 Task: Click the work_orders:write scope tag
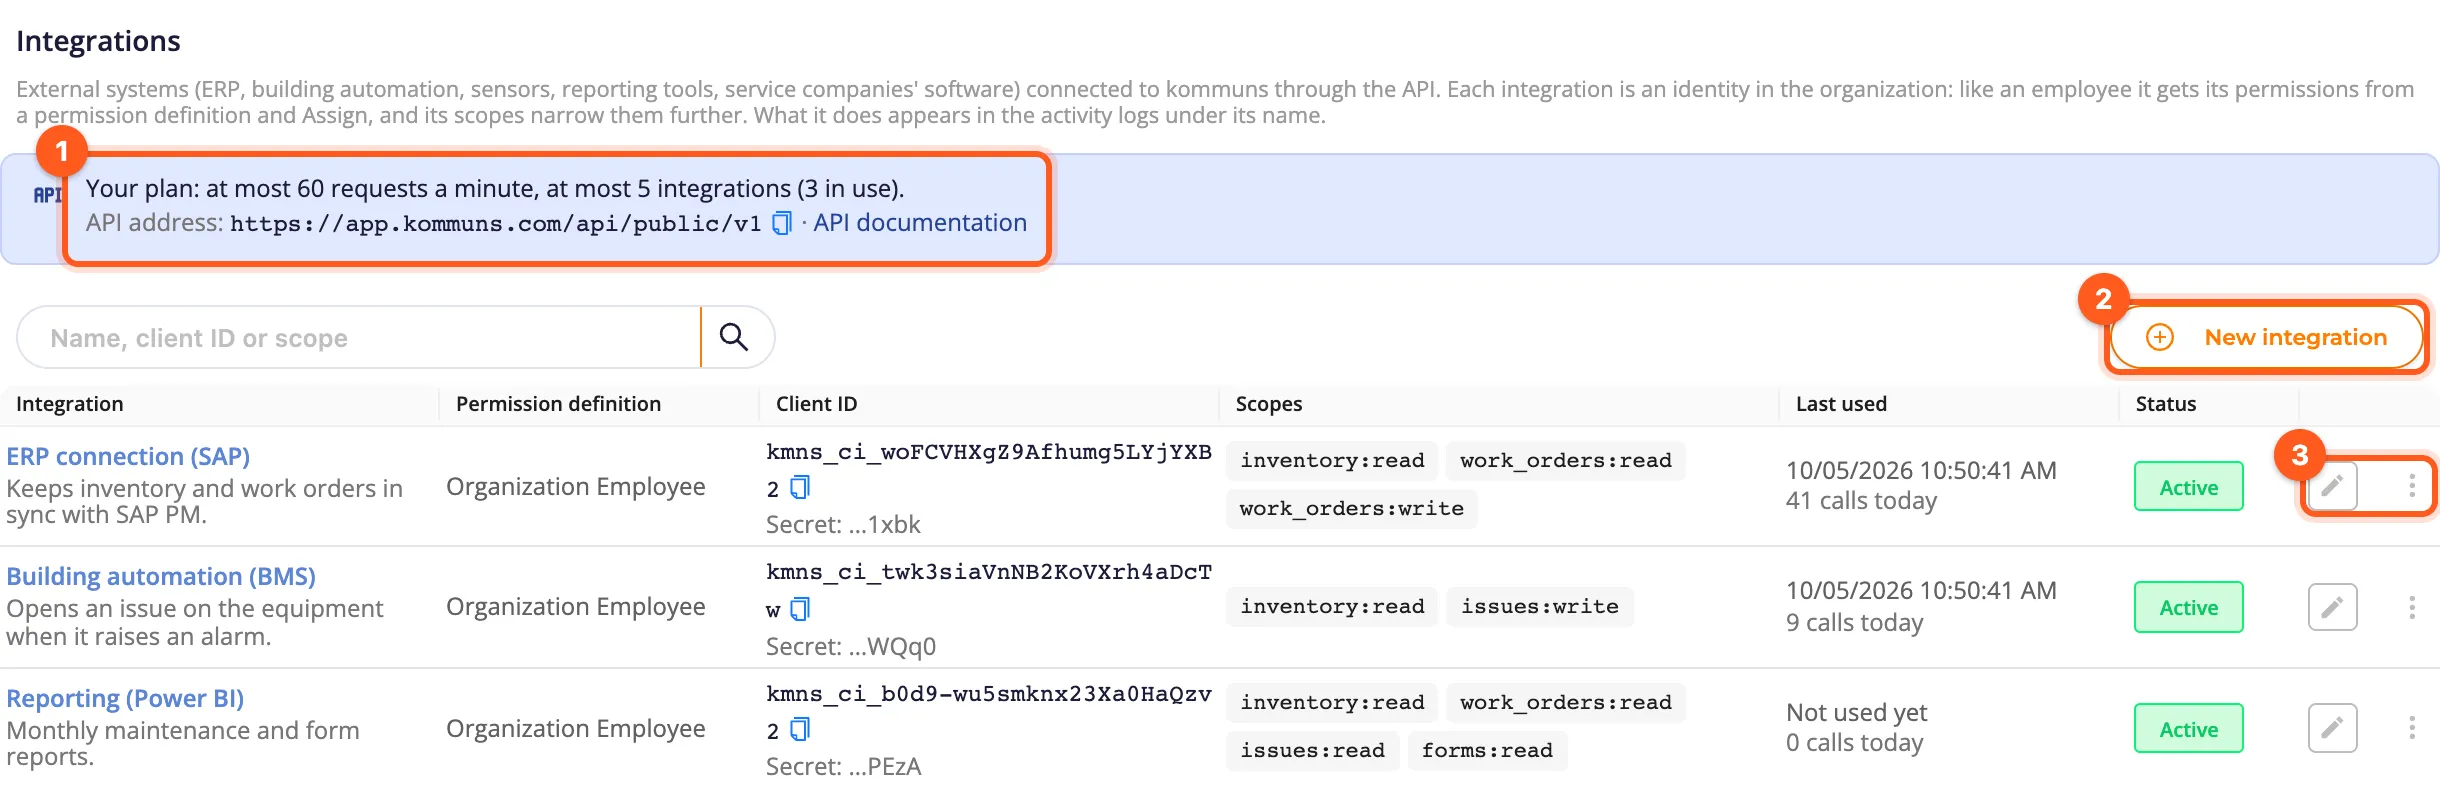1351,509
